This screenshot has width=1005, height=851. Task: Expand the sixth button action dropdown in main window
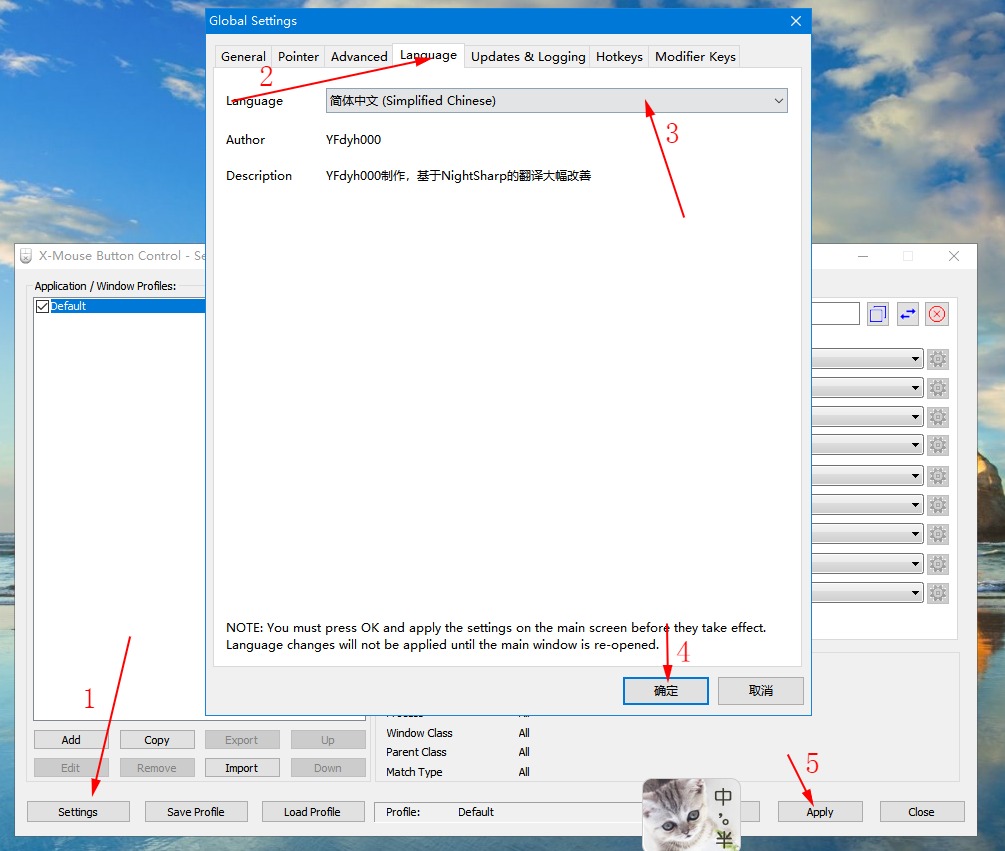(x=867, y=505)
